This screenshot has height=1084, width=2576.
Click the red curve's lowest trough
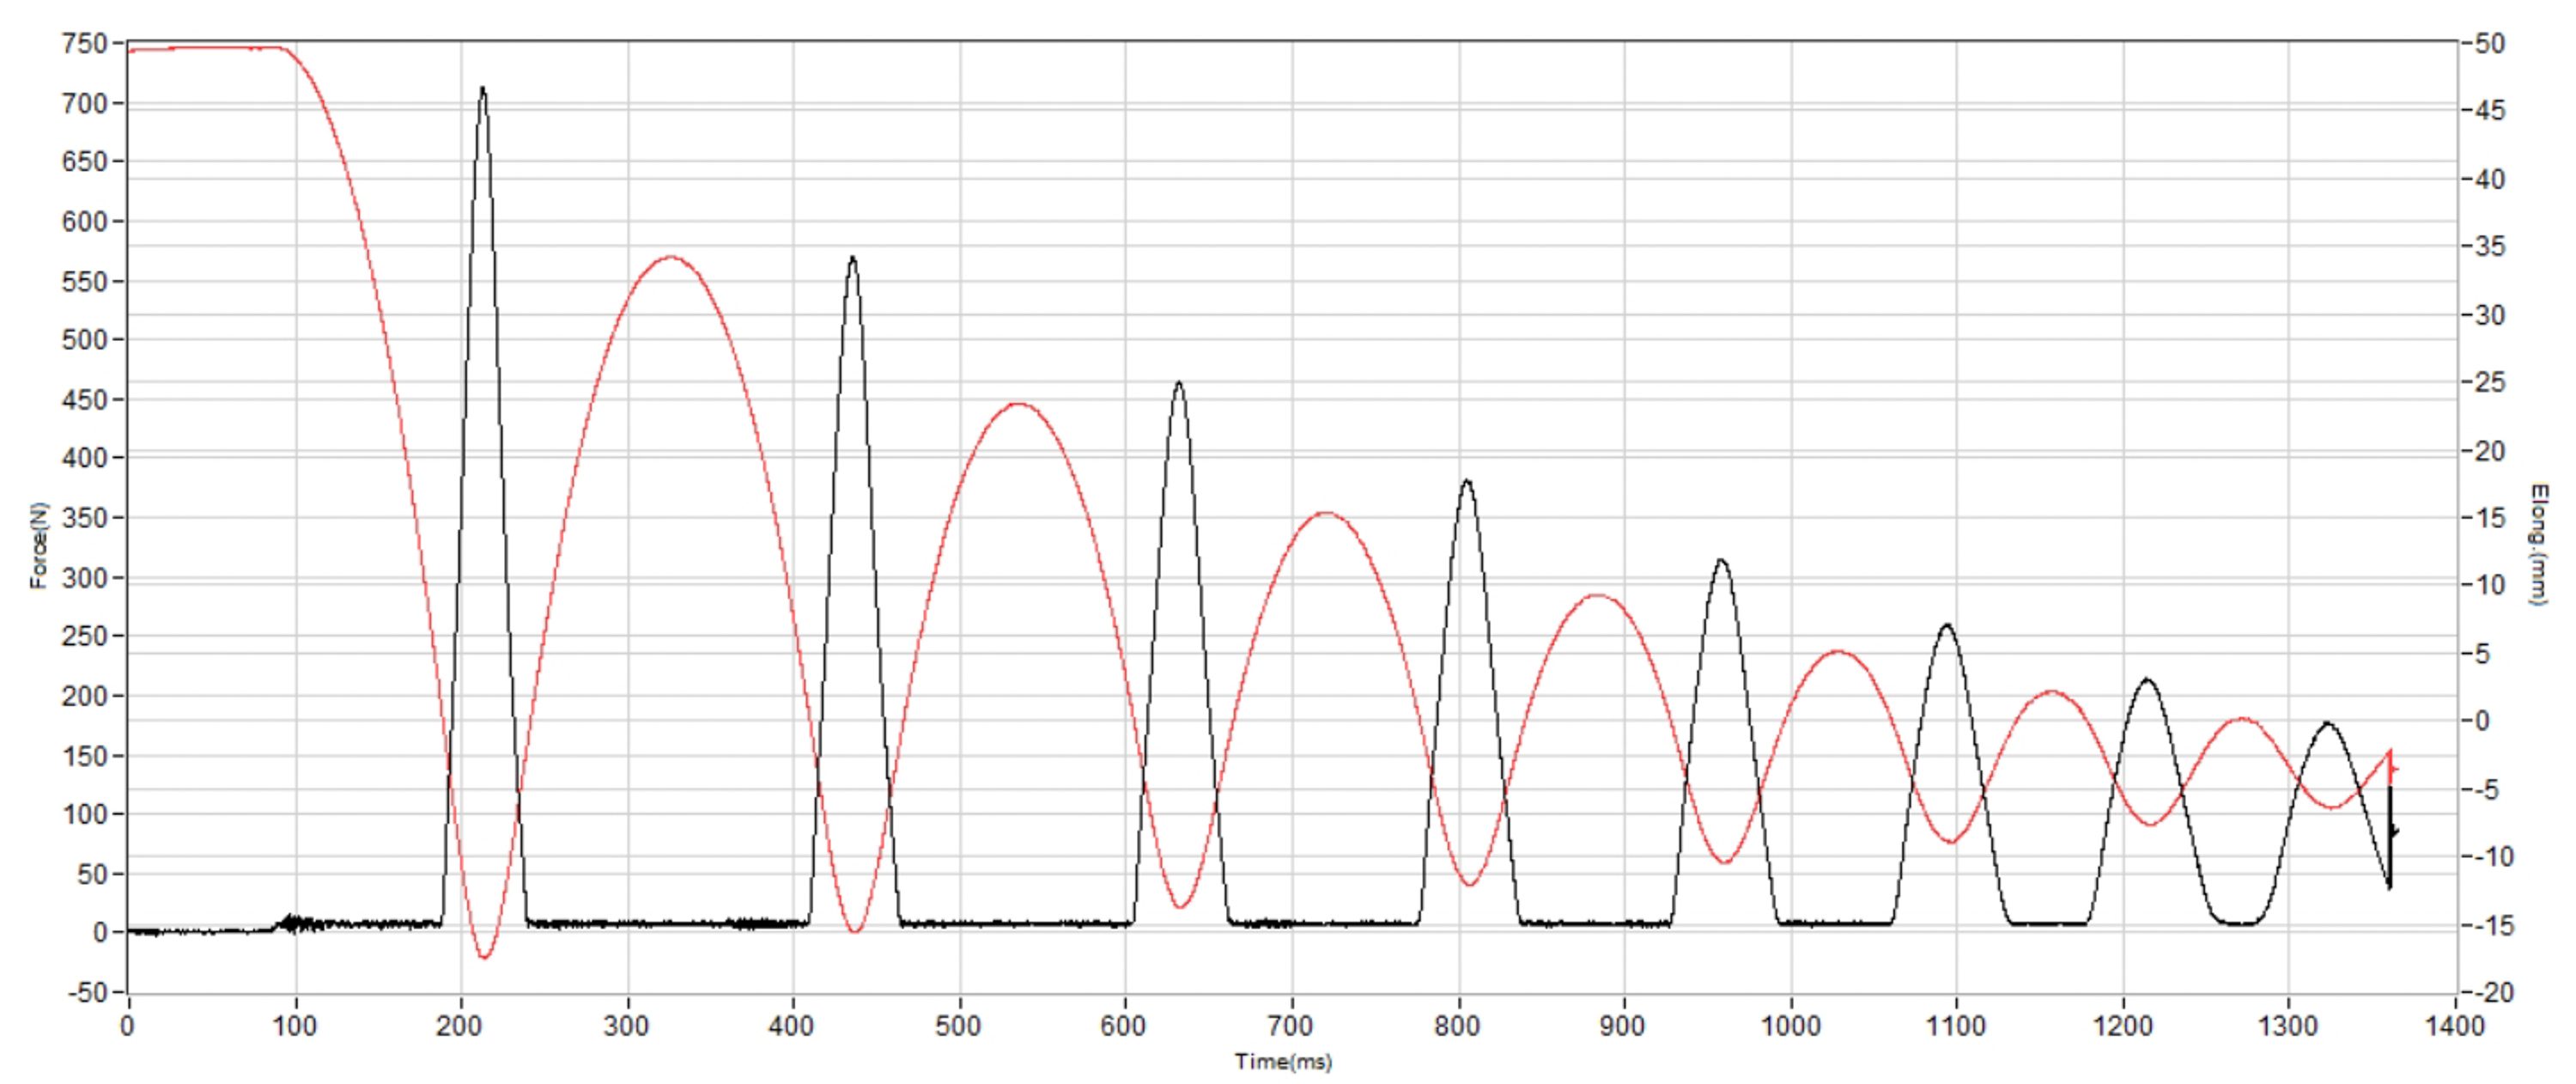pyautogui.click(x=484, y=957)
